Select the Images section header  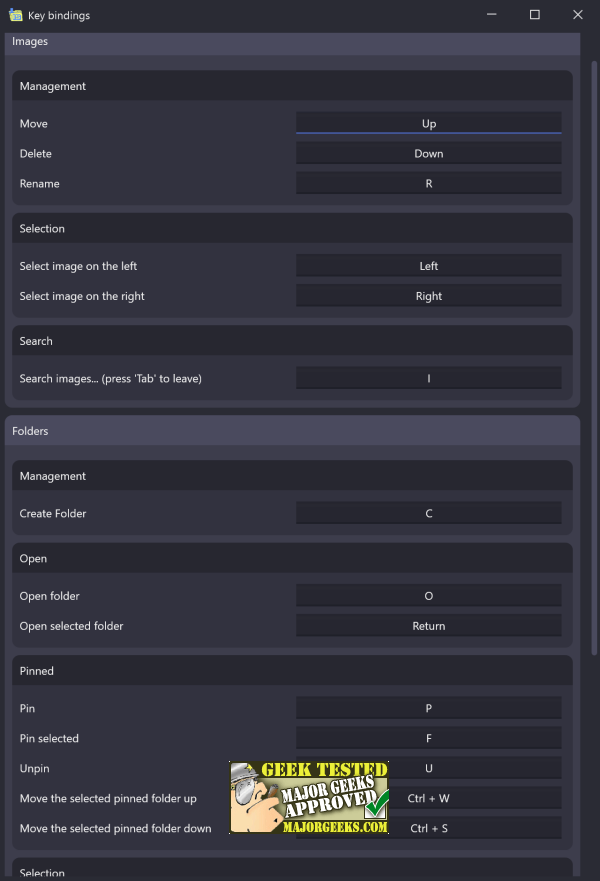point(30,41)
